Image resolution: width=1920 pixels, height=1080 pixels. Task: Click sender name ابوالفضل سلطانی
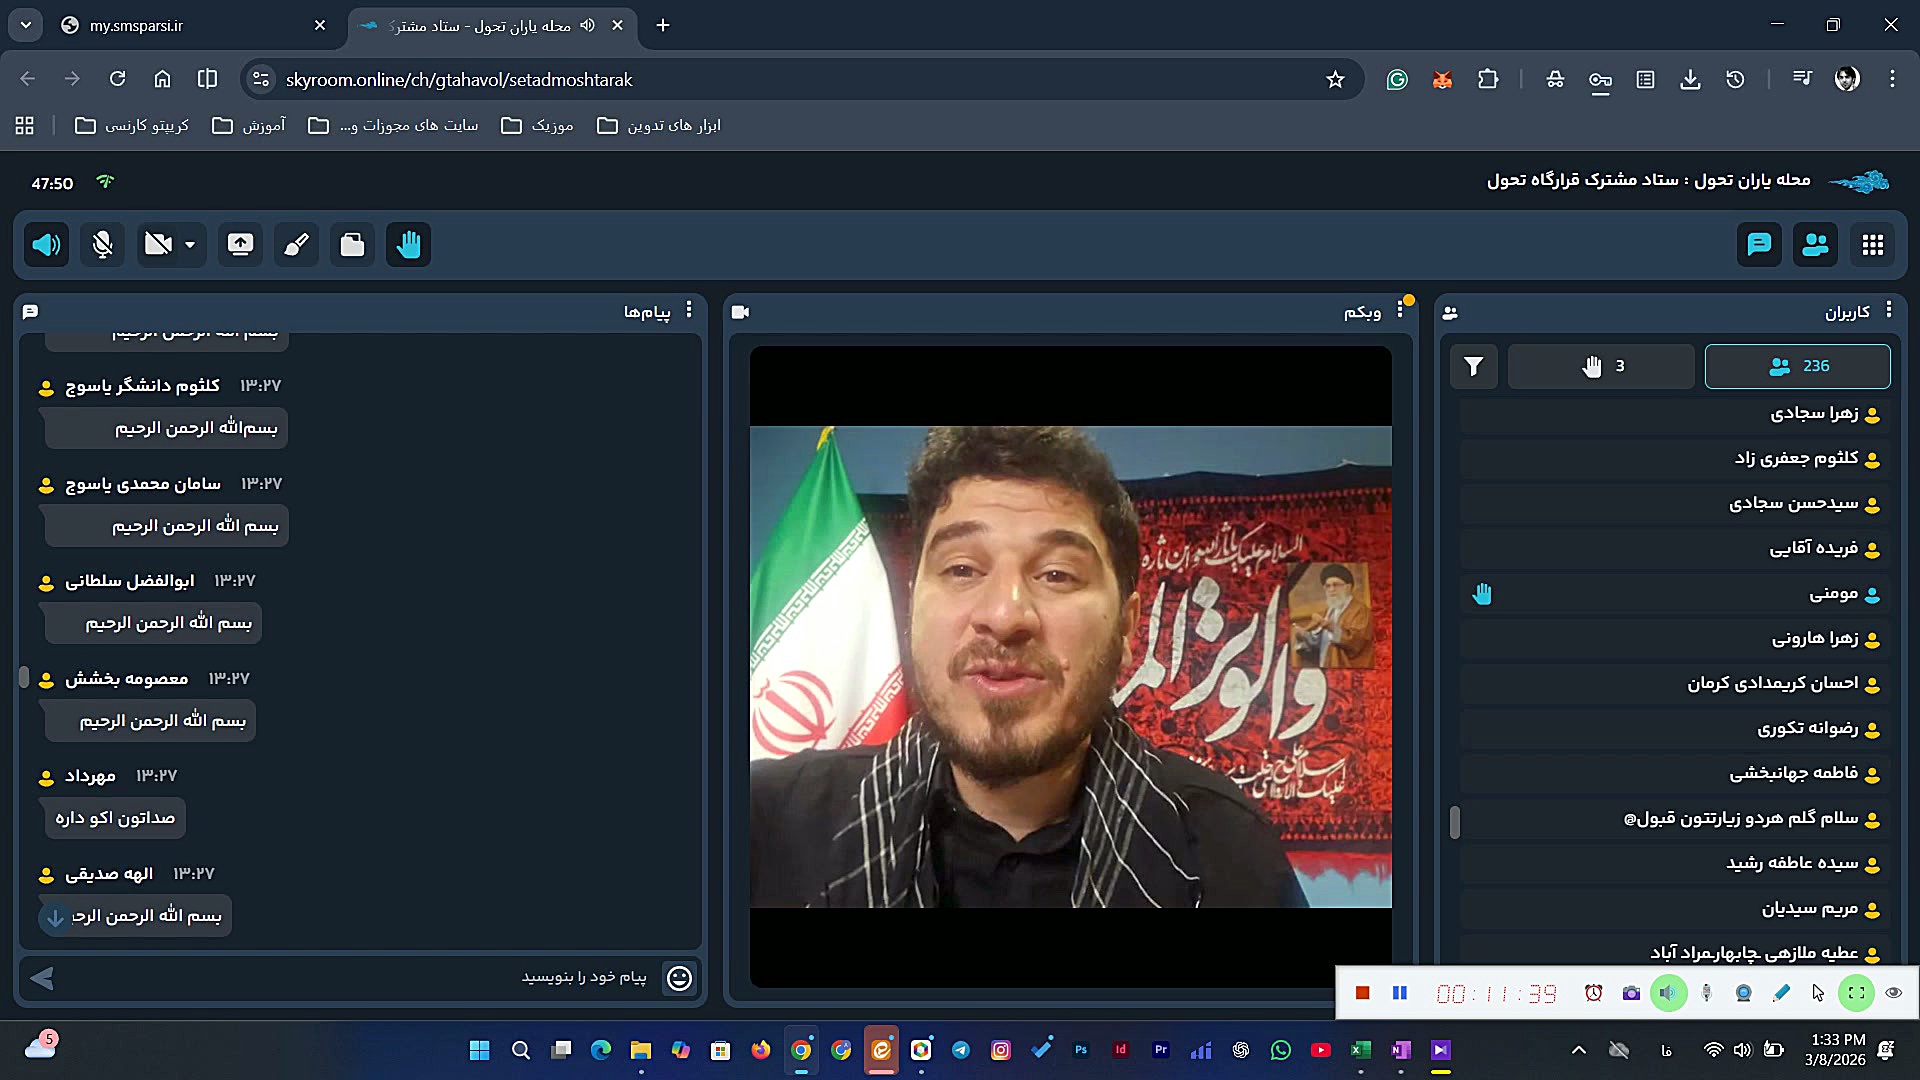[x=130, y=581]
